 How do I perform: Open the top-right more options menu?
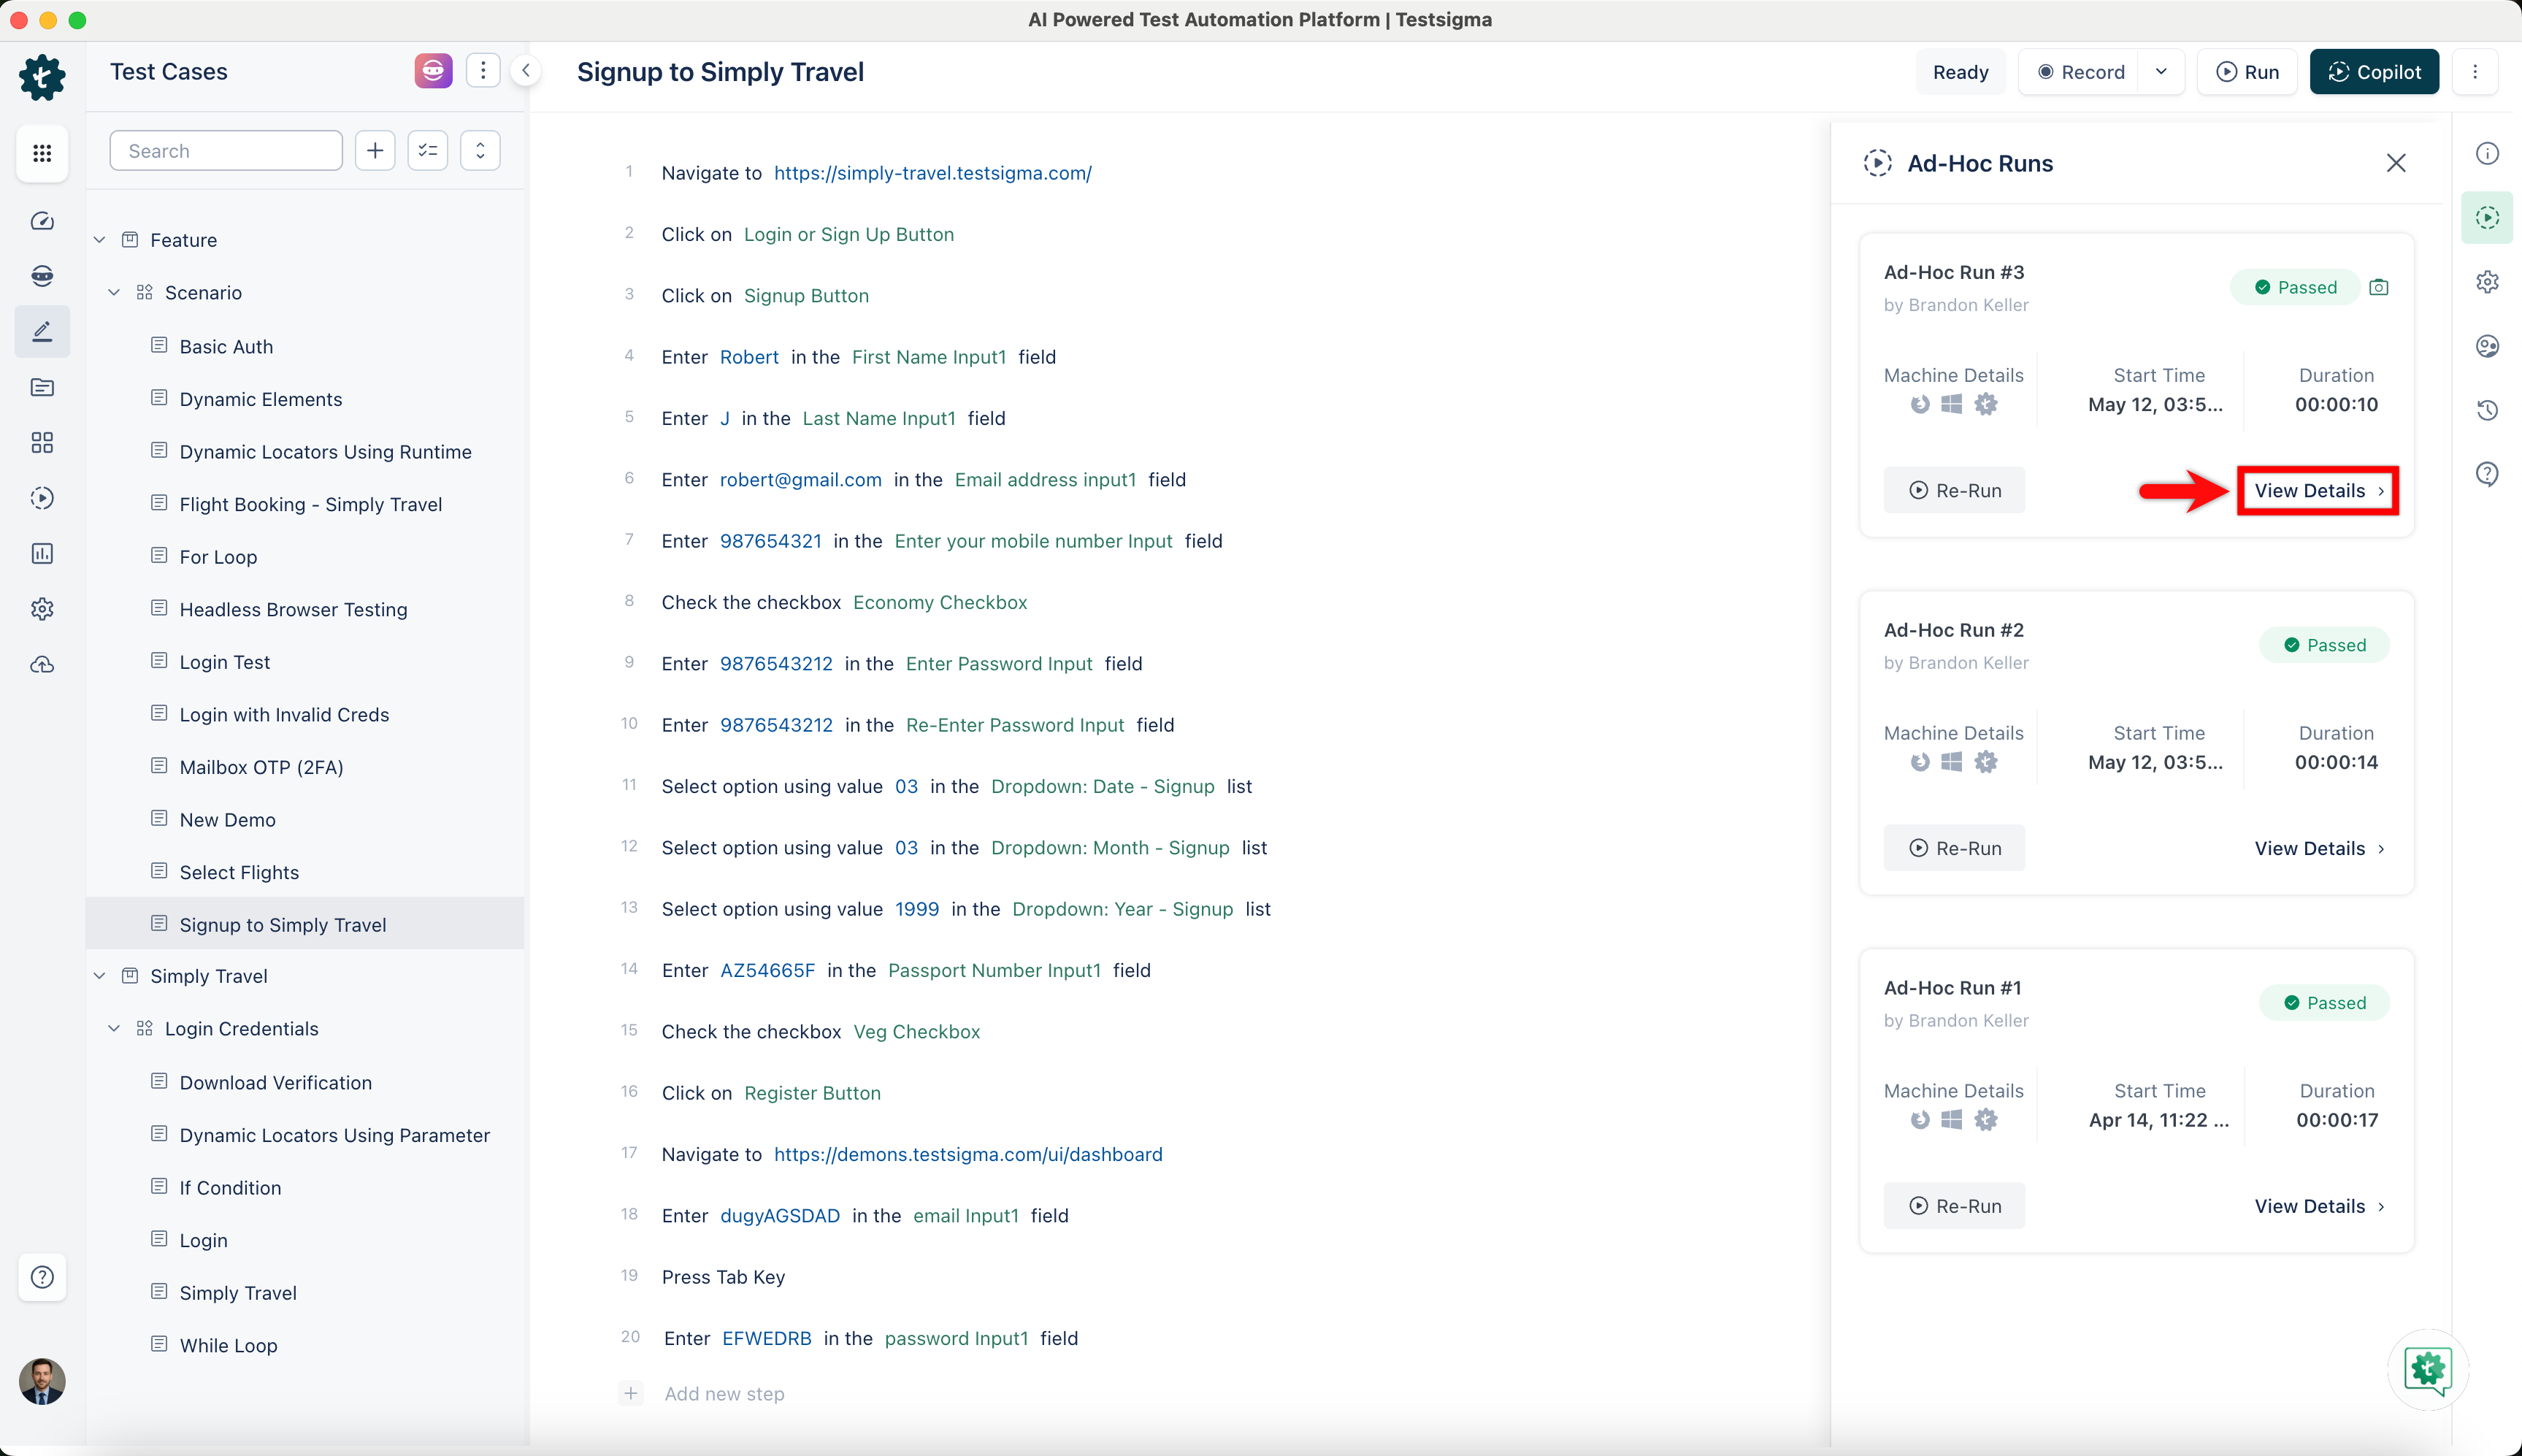click(x=2475, y=71)
